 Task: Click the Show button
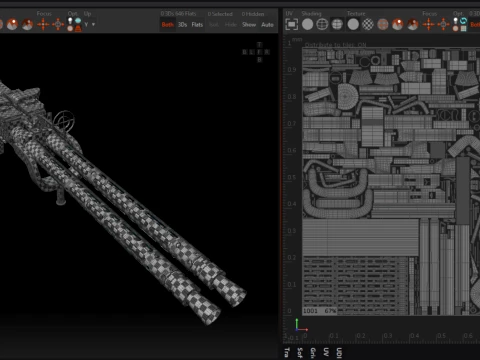pyautogui.click(x=249, y=25)
